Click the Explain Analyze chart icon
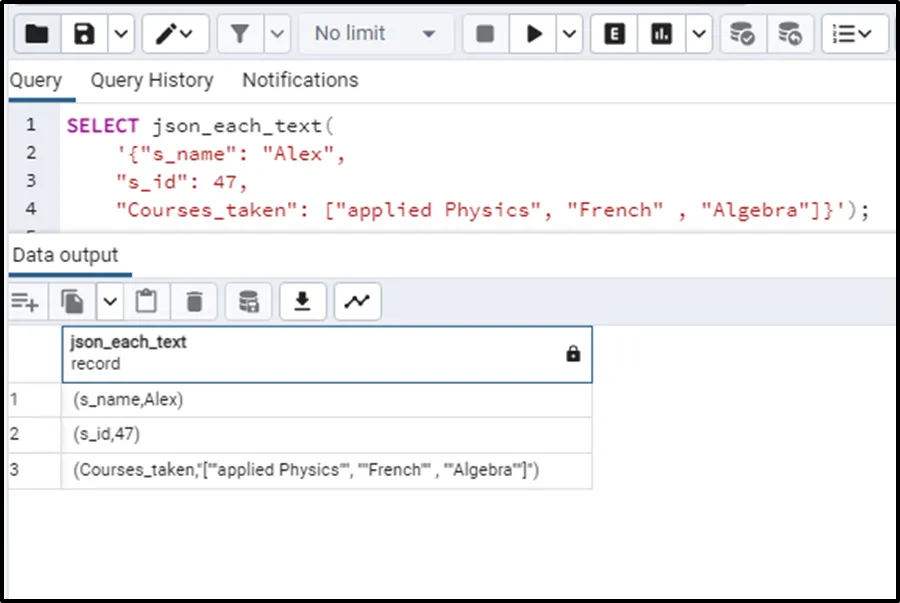900x603 pixels. pos(661,34)
